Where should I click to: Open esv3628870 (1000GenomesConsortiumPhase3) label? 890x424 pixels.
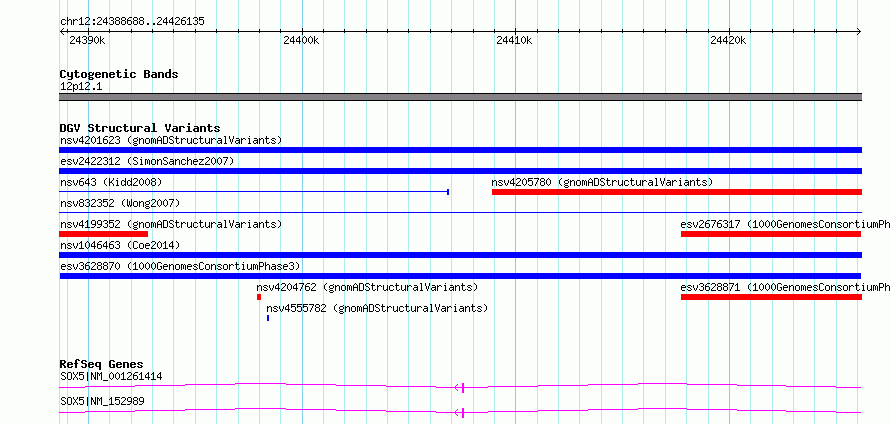point(180,266)
